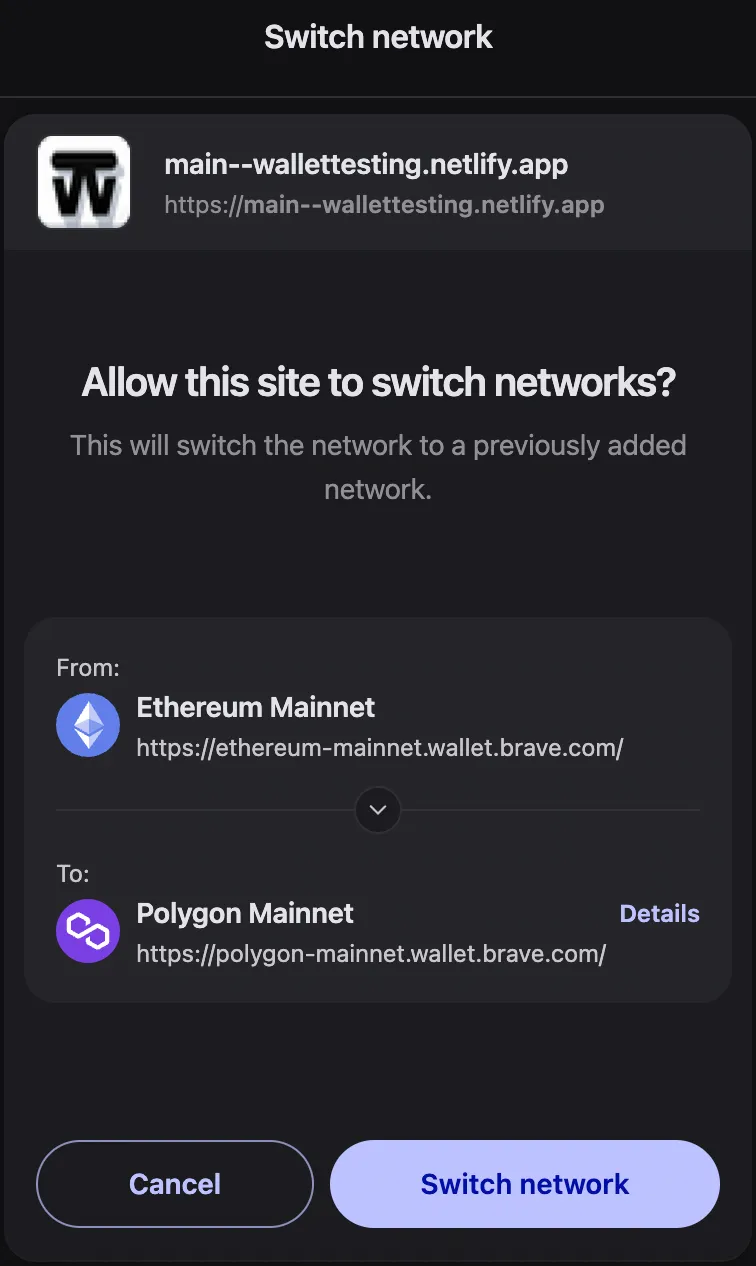Screen dimensions: 756x1266
Task: Select the Ethereum Mainnet network entry
Action: (255, 707)
